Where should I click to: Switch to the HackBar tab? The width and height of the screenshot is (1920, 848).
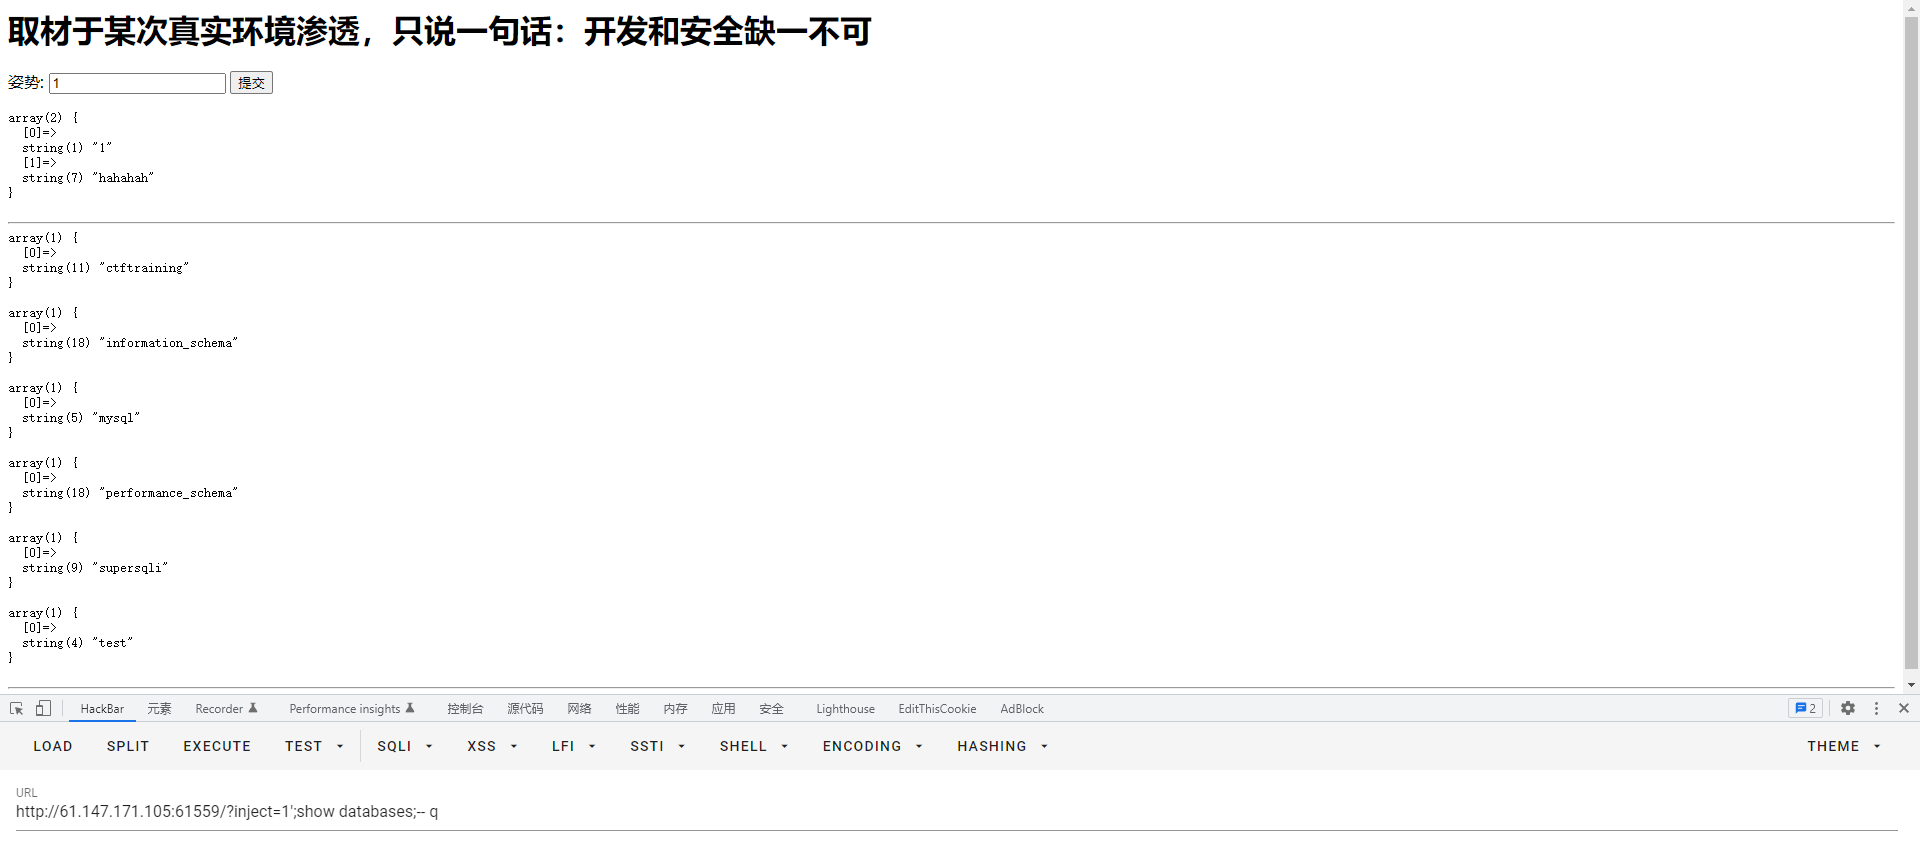tap(102, 709)
